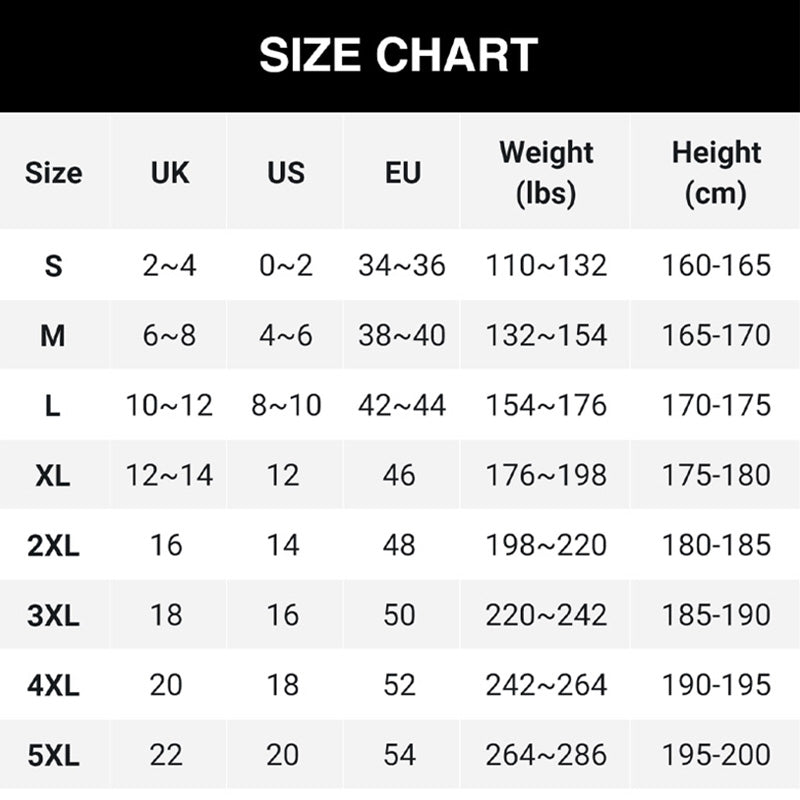Click the 160-165 height cell

point(716,265)
